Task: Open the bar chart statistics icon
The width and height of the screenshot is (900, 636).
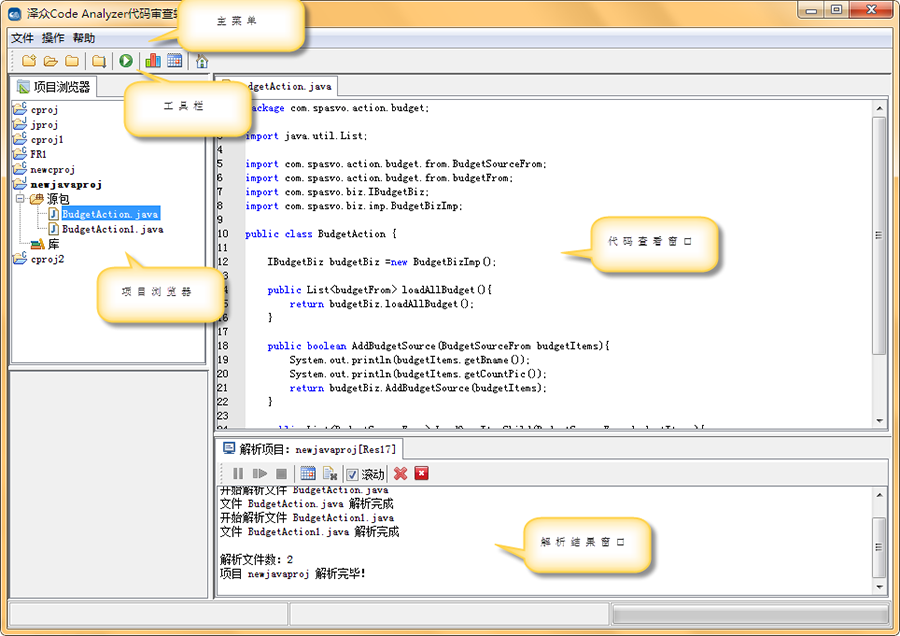Action: [153, 61]
